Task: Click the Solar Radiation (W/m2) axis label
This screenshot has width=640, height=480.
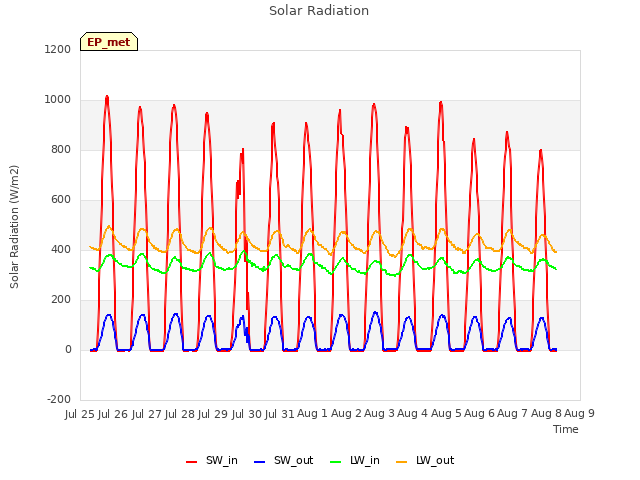Action: click(14, 227)
